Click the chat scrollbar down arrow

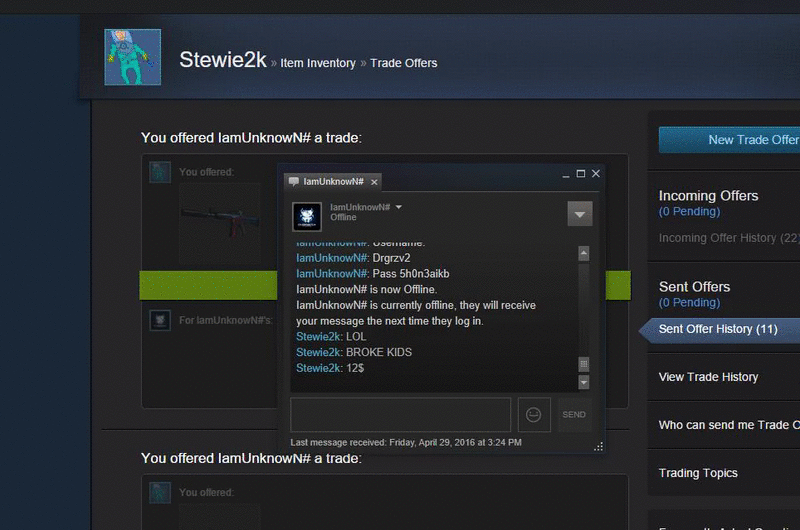(x=584, y=382)
